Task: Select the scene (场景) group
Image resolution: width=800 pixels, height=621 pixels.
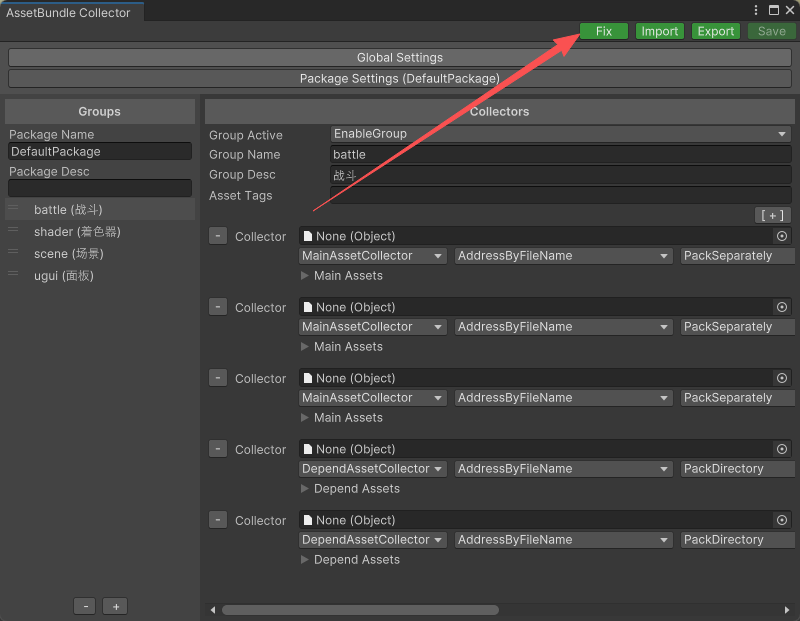Action: 100,254
